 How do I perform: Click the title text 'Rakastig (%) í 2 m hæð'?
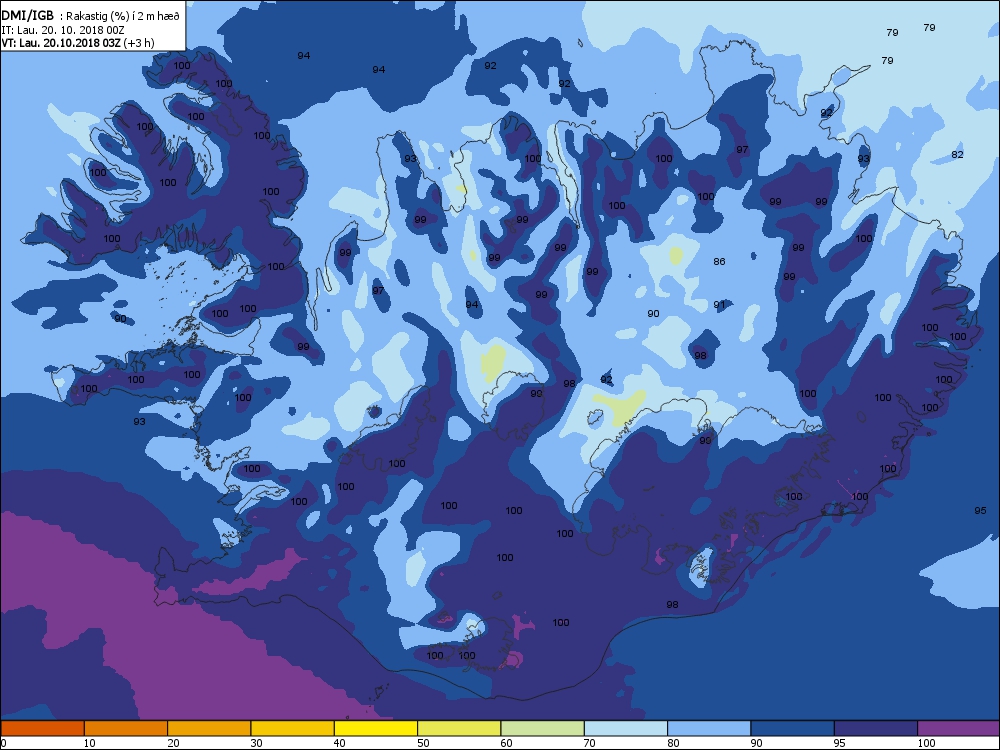123,17
